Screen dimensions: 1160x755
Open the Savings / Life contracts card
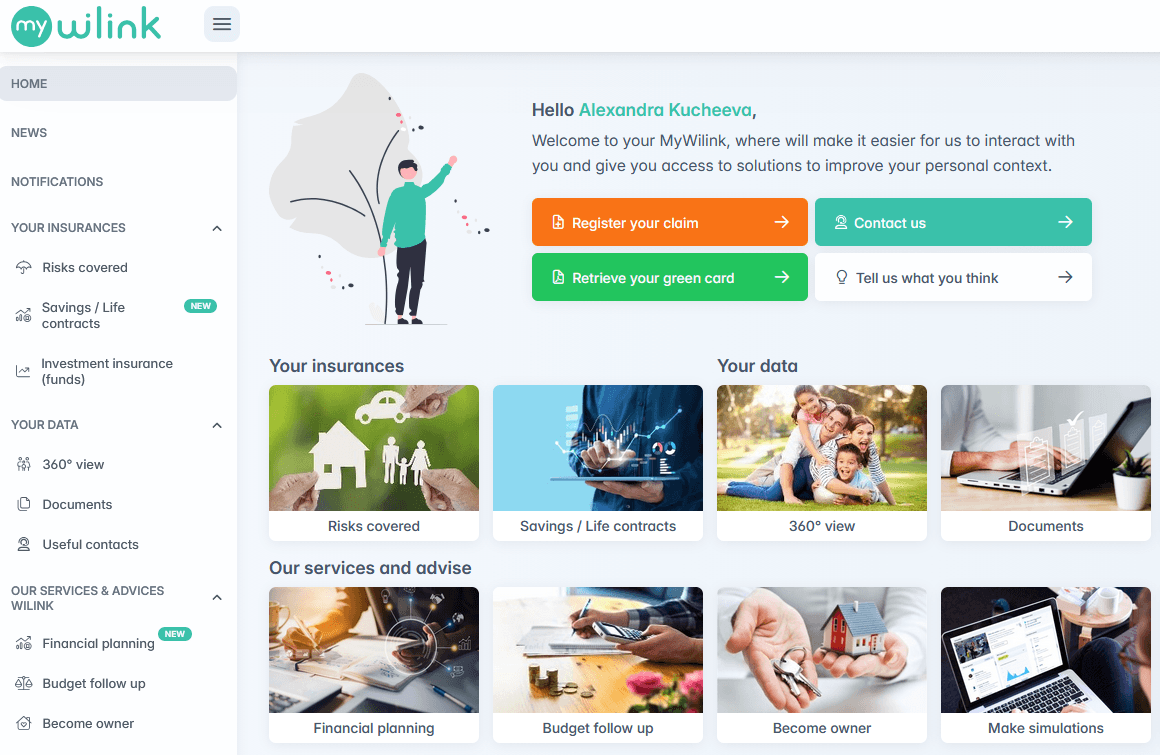598,463
